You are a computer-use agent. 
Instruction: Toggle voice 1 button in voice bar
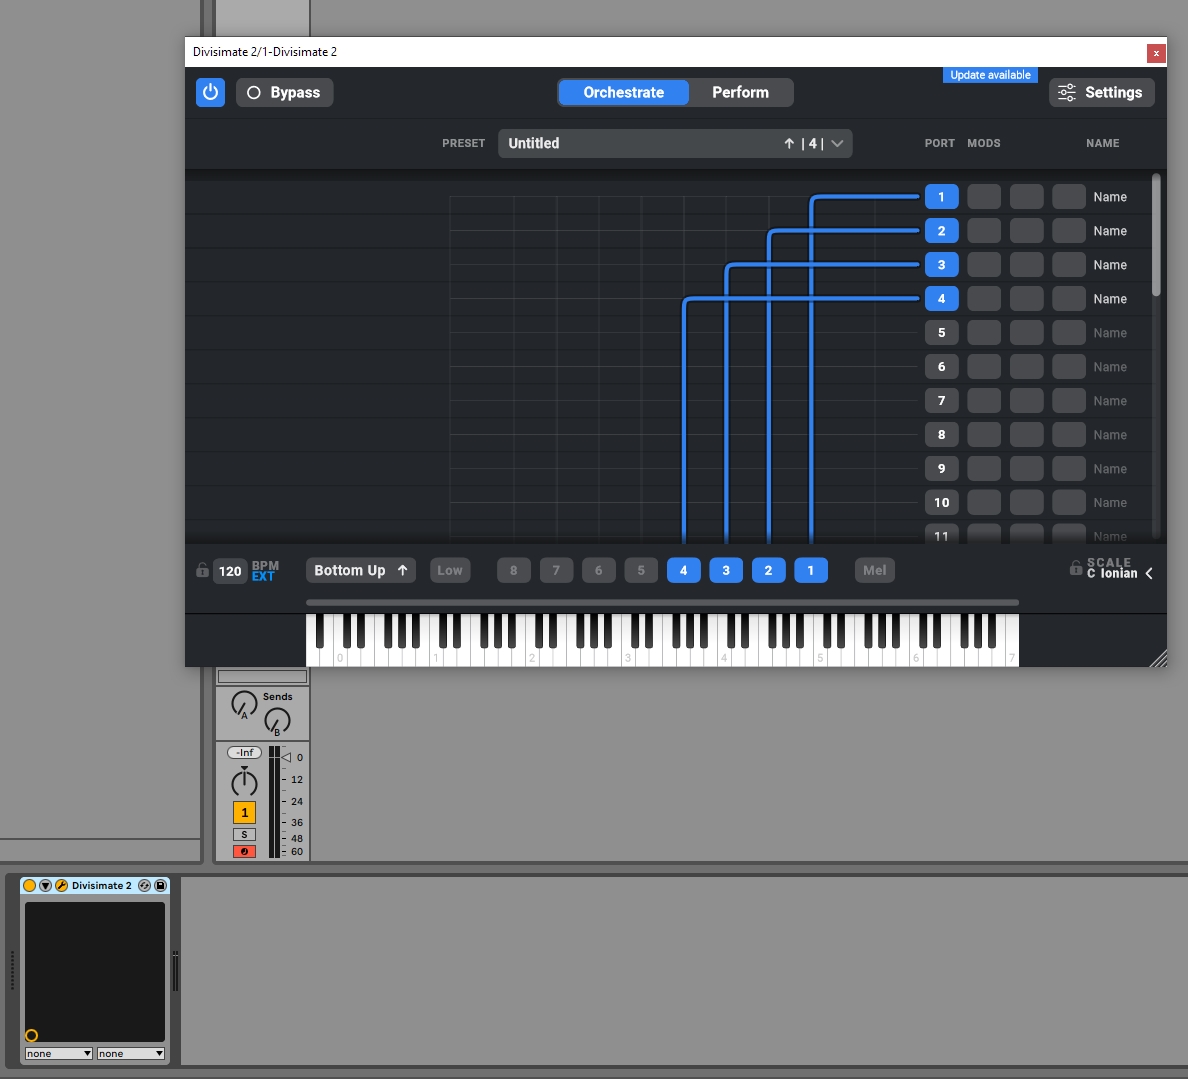pos(811,571)
